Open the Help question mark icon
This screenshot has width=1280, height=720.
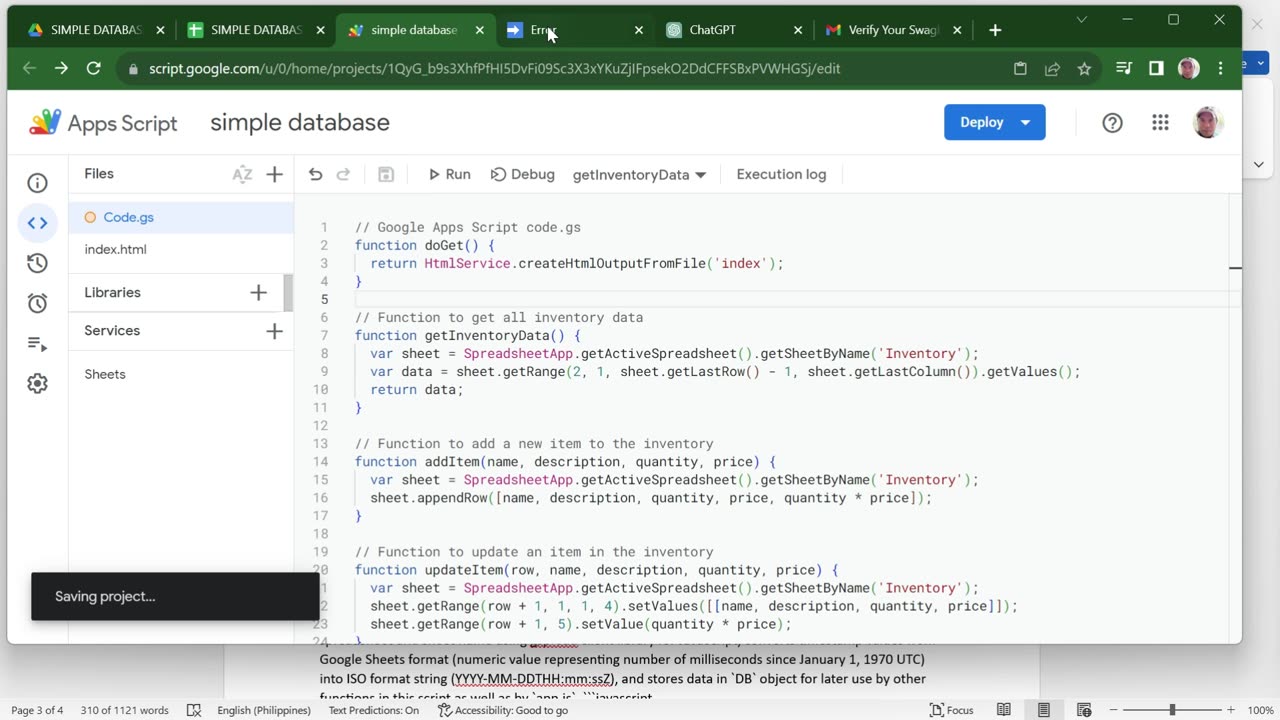coord(1112,123)
